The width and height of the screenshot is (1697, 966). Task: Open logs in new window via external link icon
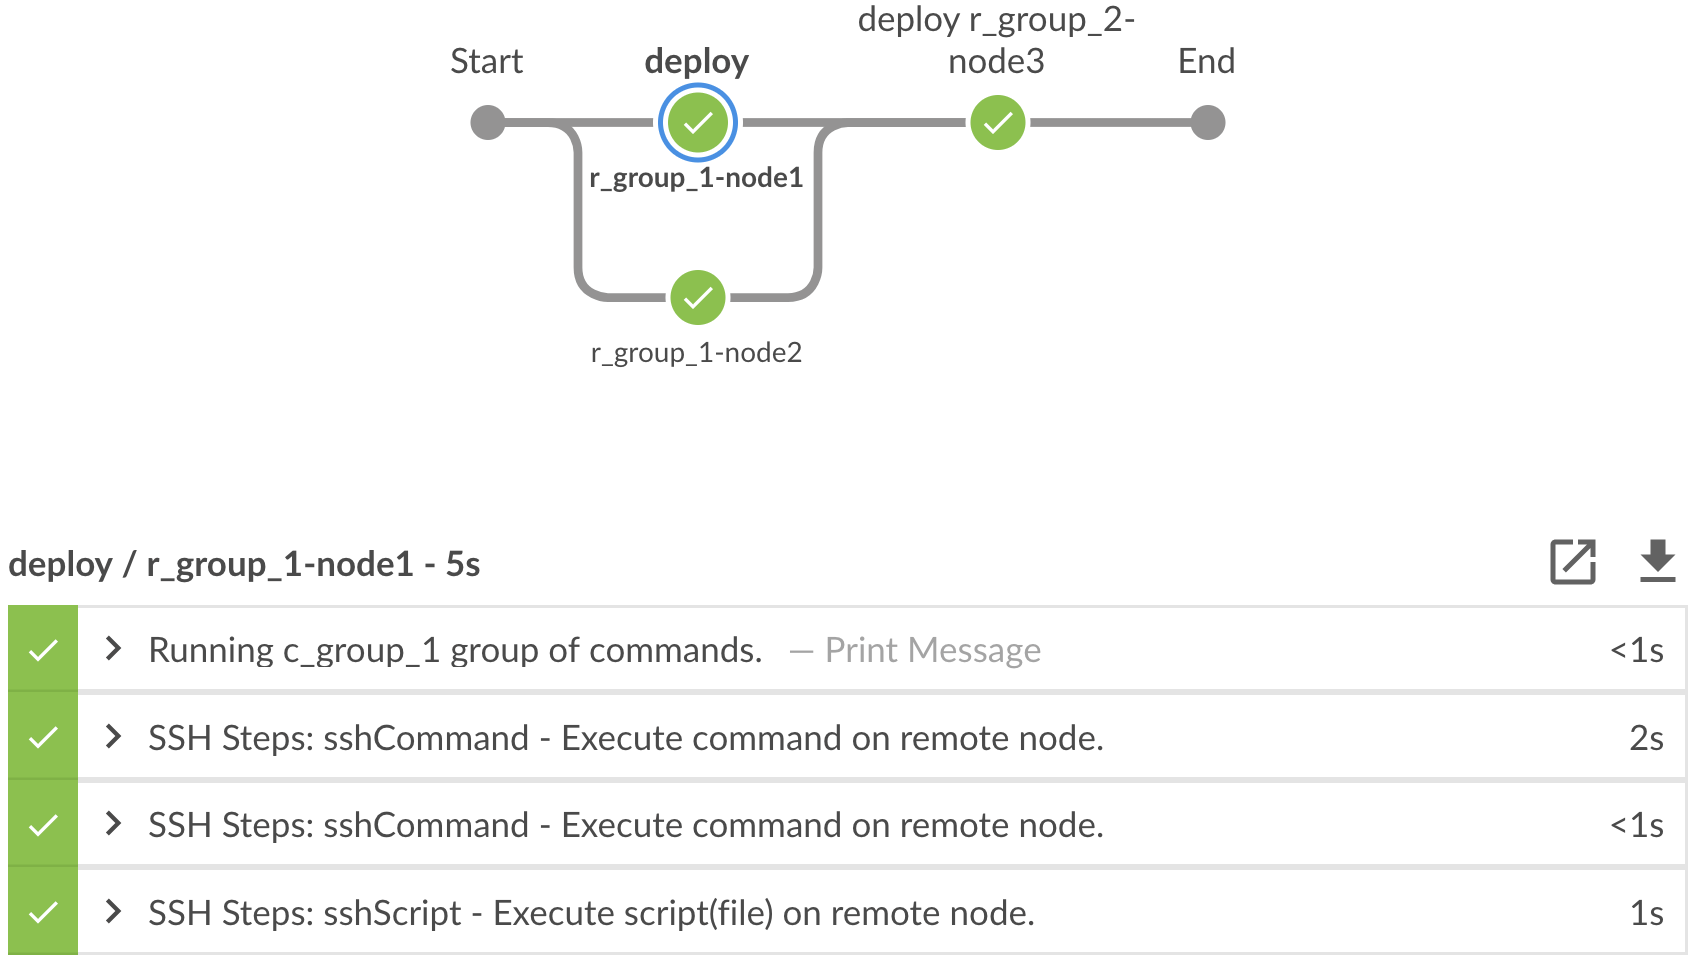pyautogui.click(x=1573, y=563)
